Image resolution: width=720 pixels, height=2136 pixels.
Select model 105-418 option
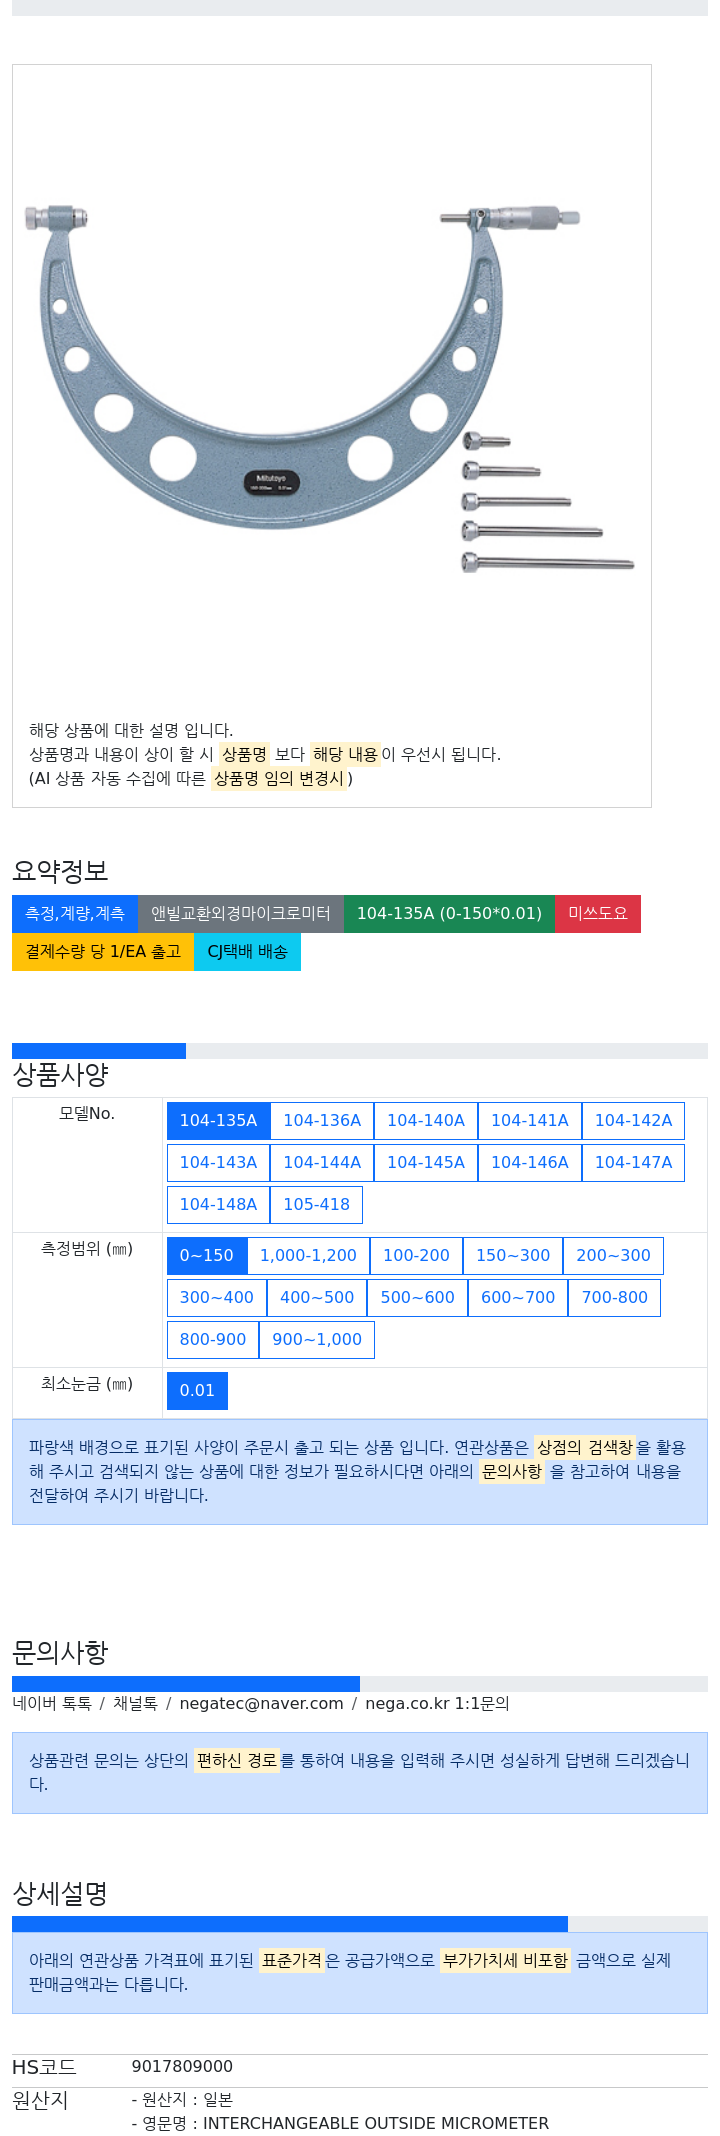[x=316, y=1205]
